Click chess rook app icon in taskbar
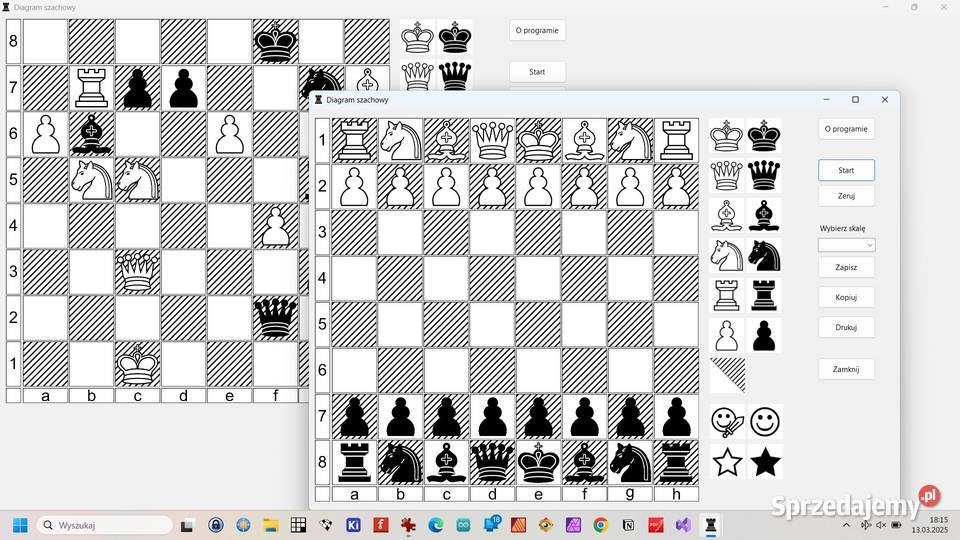This screenshot has height=540, width=960. [x=710, y=525]
